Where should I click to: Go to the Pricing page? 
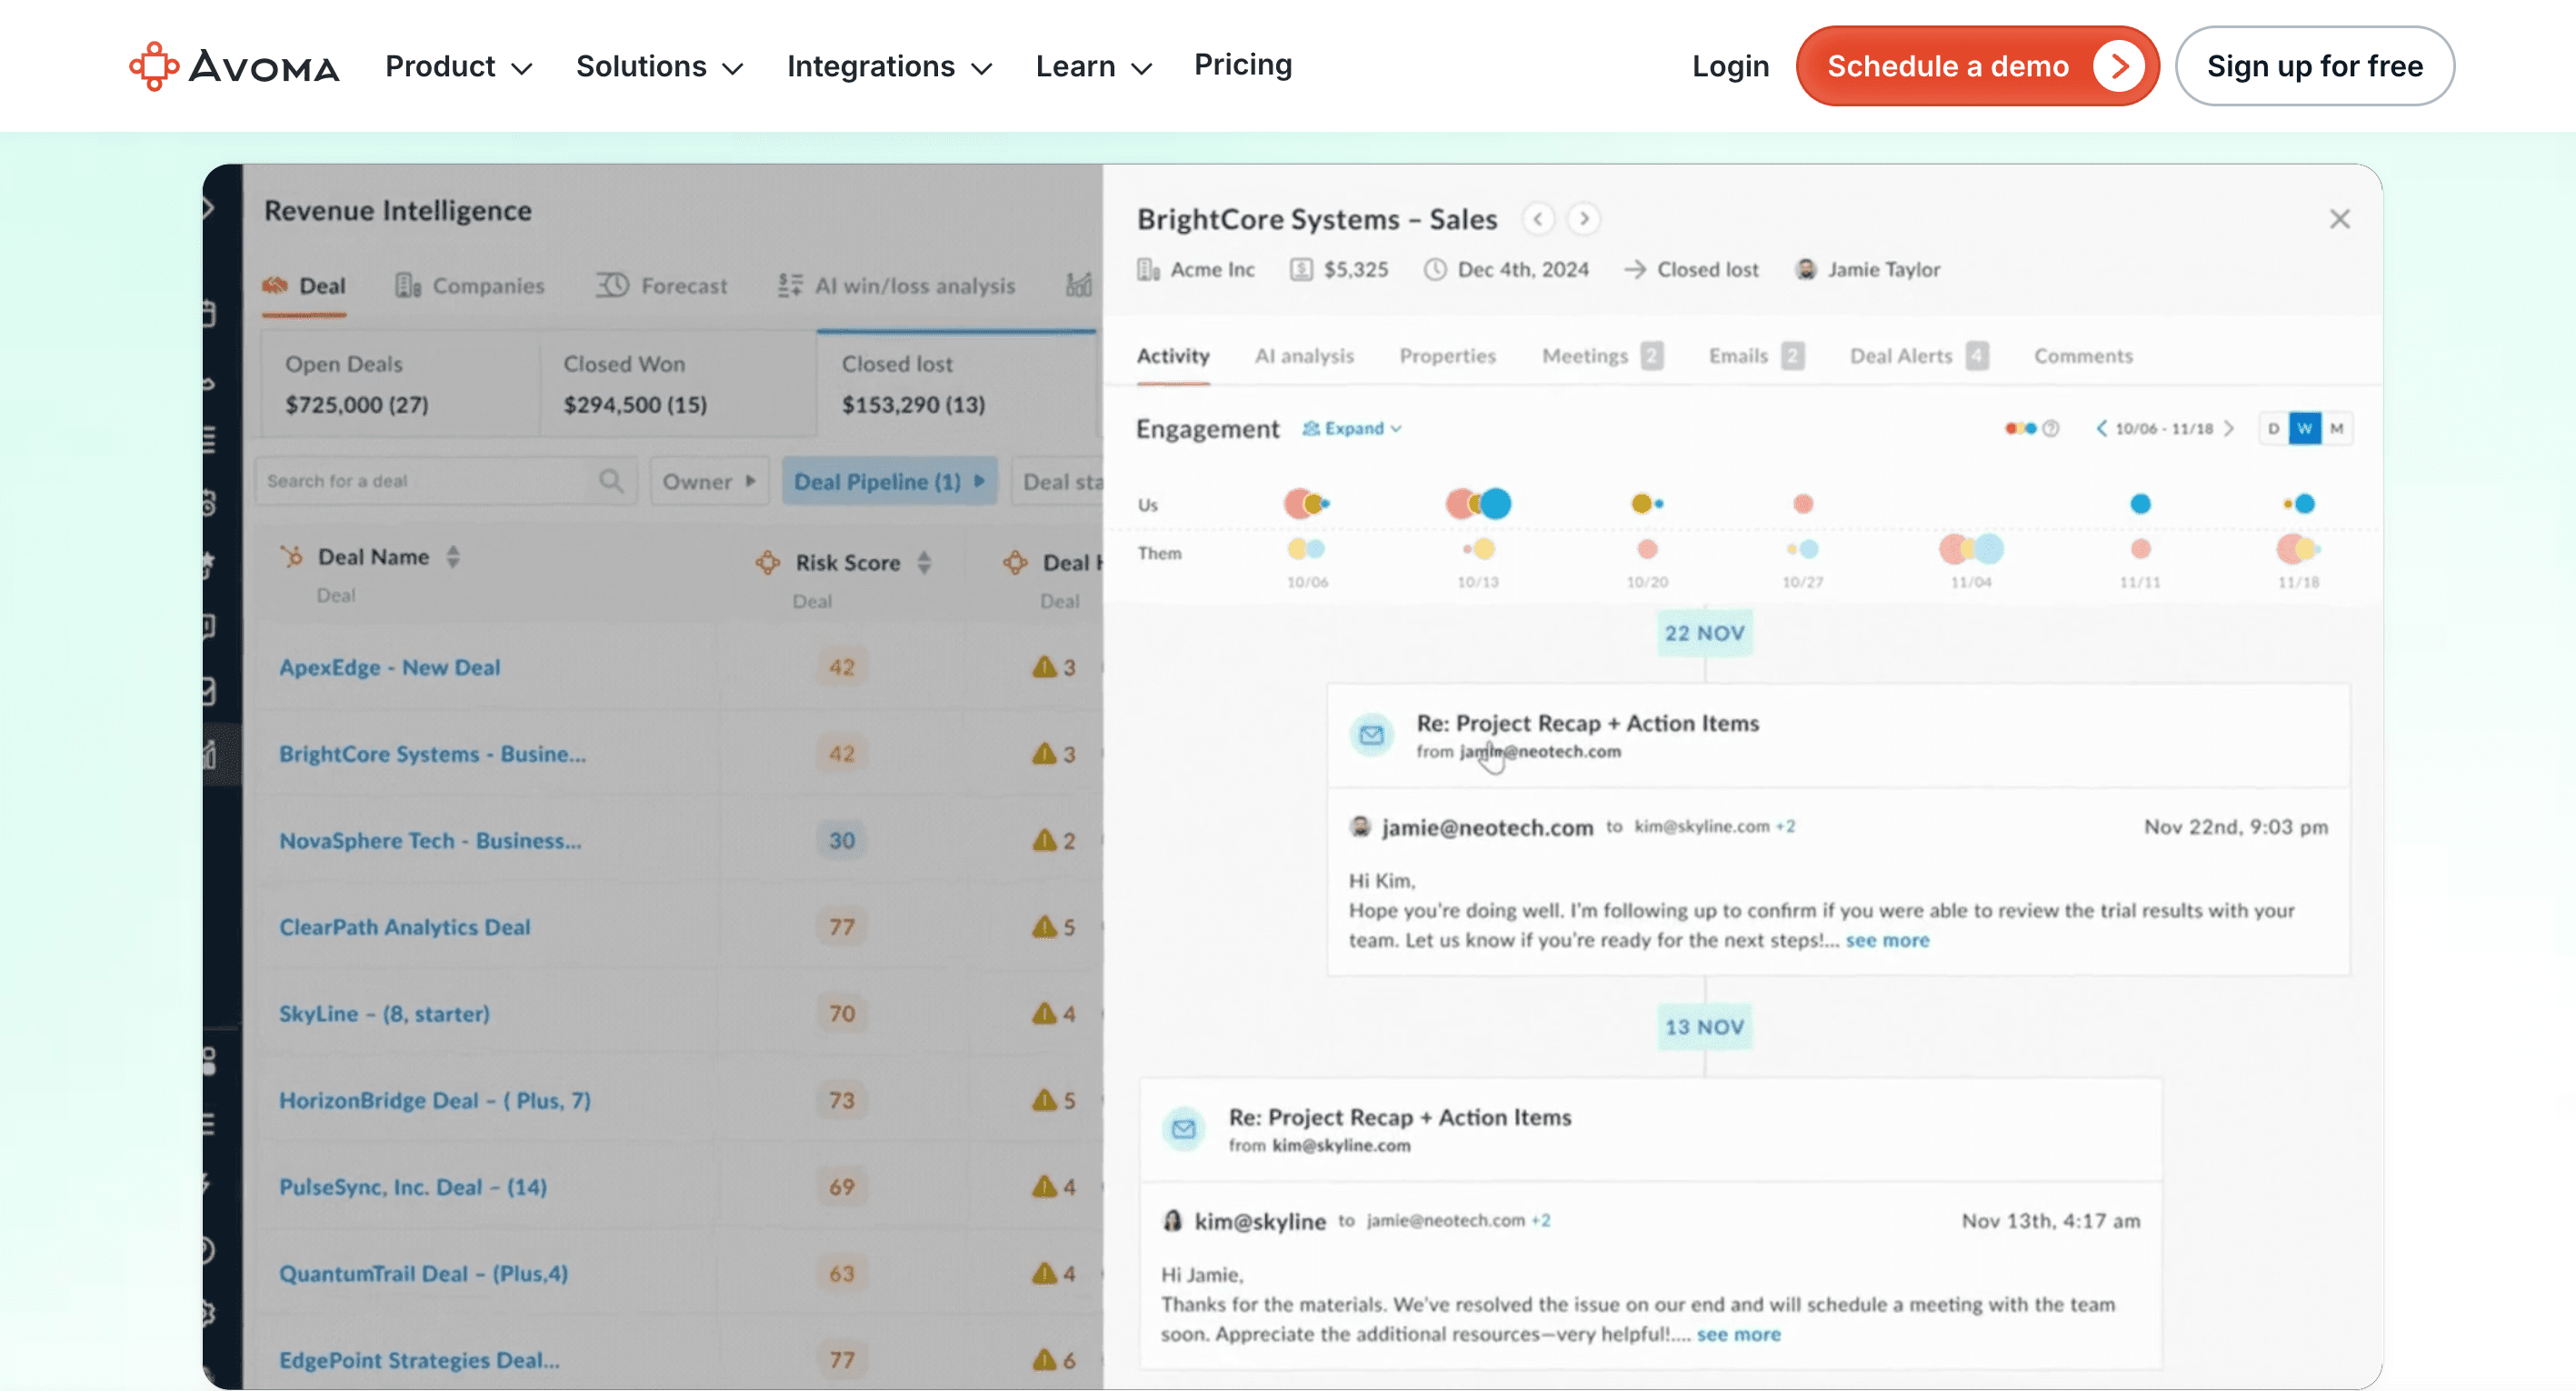coord(1243,65)
